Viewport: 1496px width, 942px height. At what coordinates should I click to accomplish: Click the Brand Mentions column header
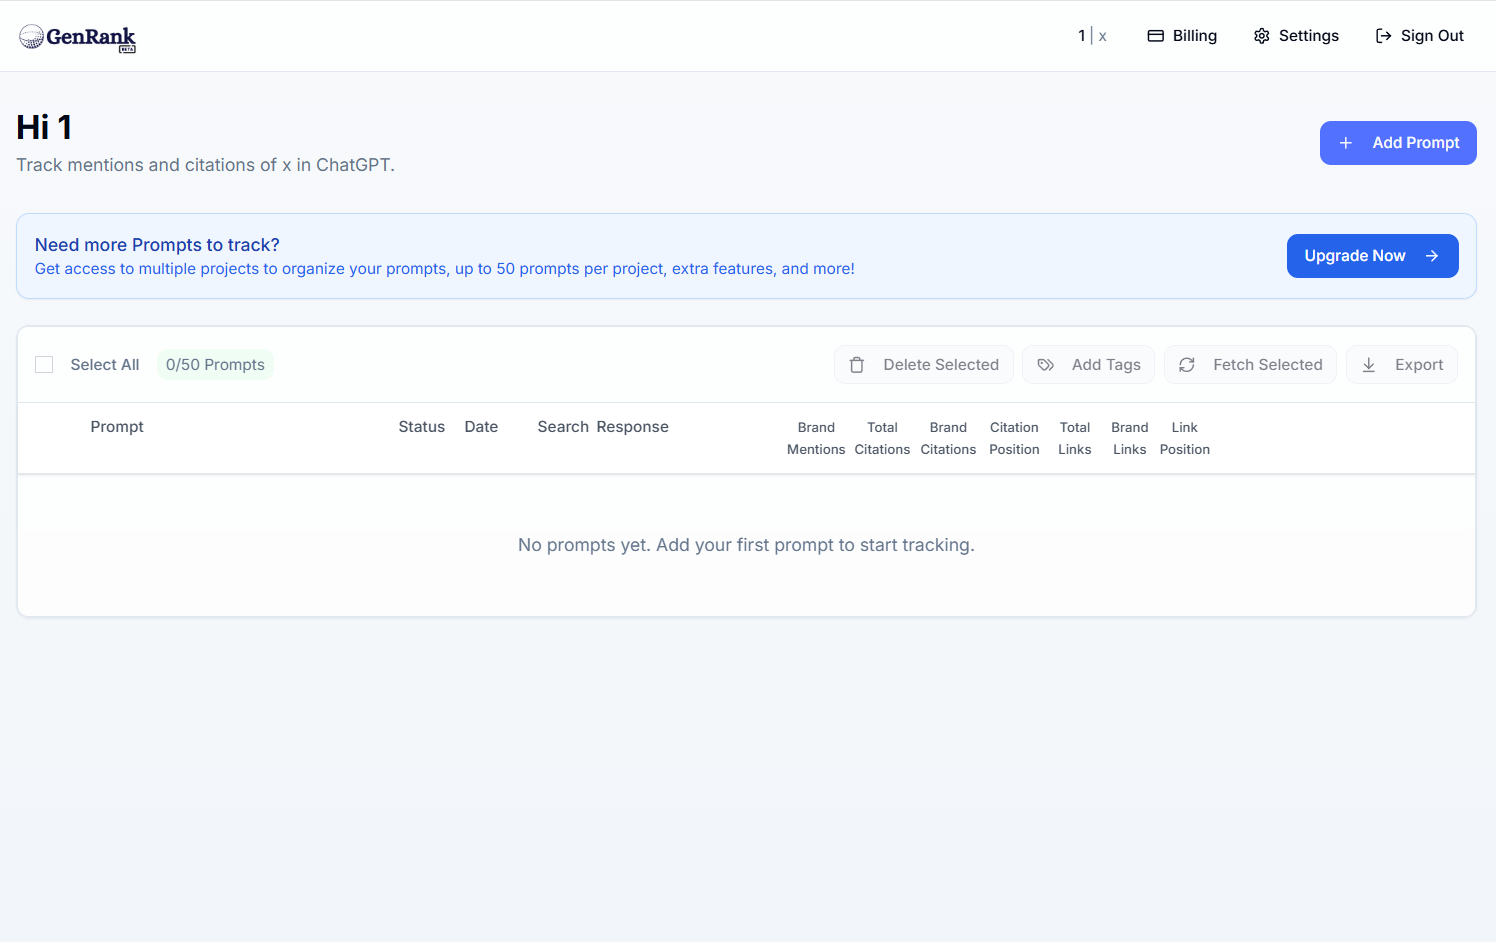coord(816,438)
